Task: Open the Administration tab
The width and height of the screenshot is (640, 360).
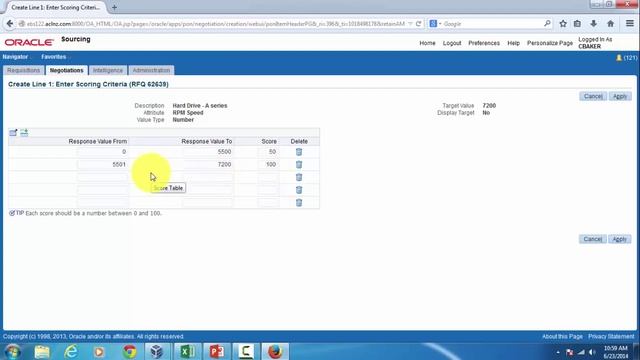Action: click(151, 70)
